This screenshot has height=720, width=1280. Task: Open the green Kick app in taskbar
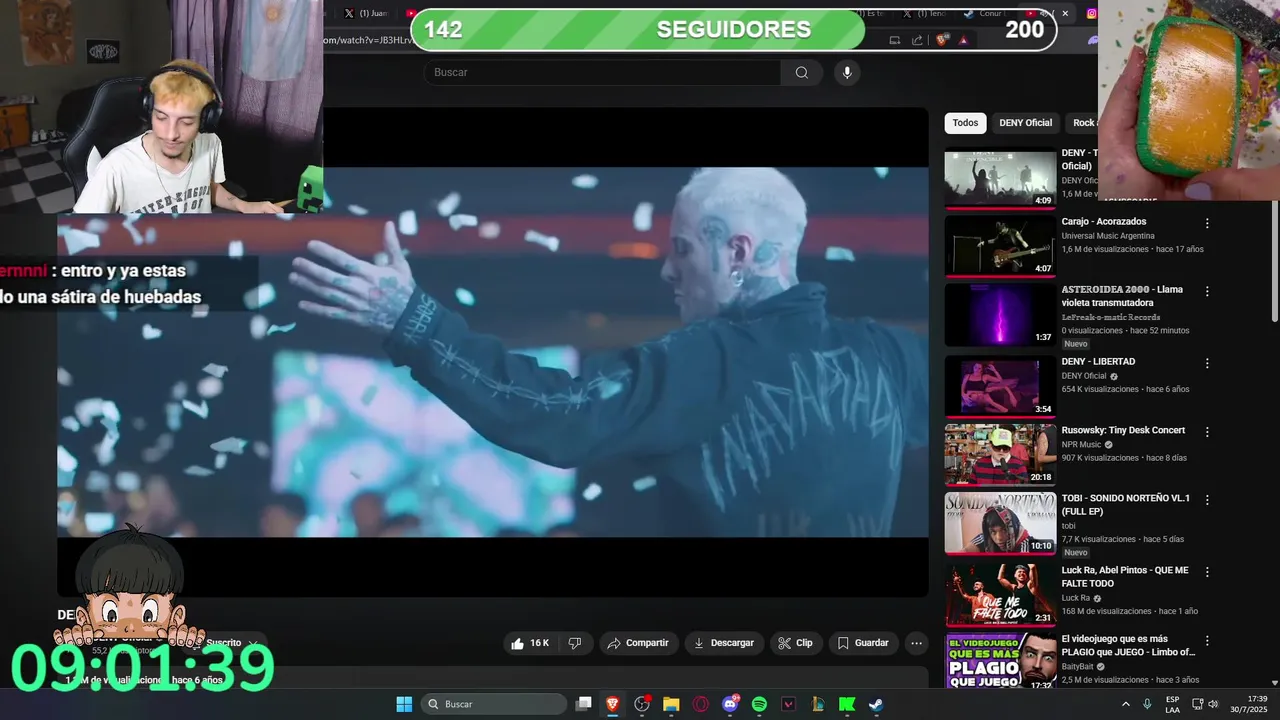tap(847, 704)
